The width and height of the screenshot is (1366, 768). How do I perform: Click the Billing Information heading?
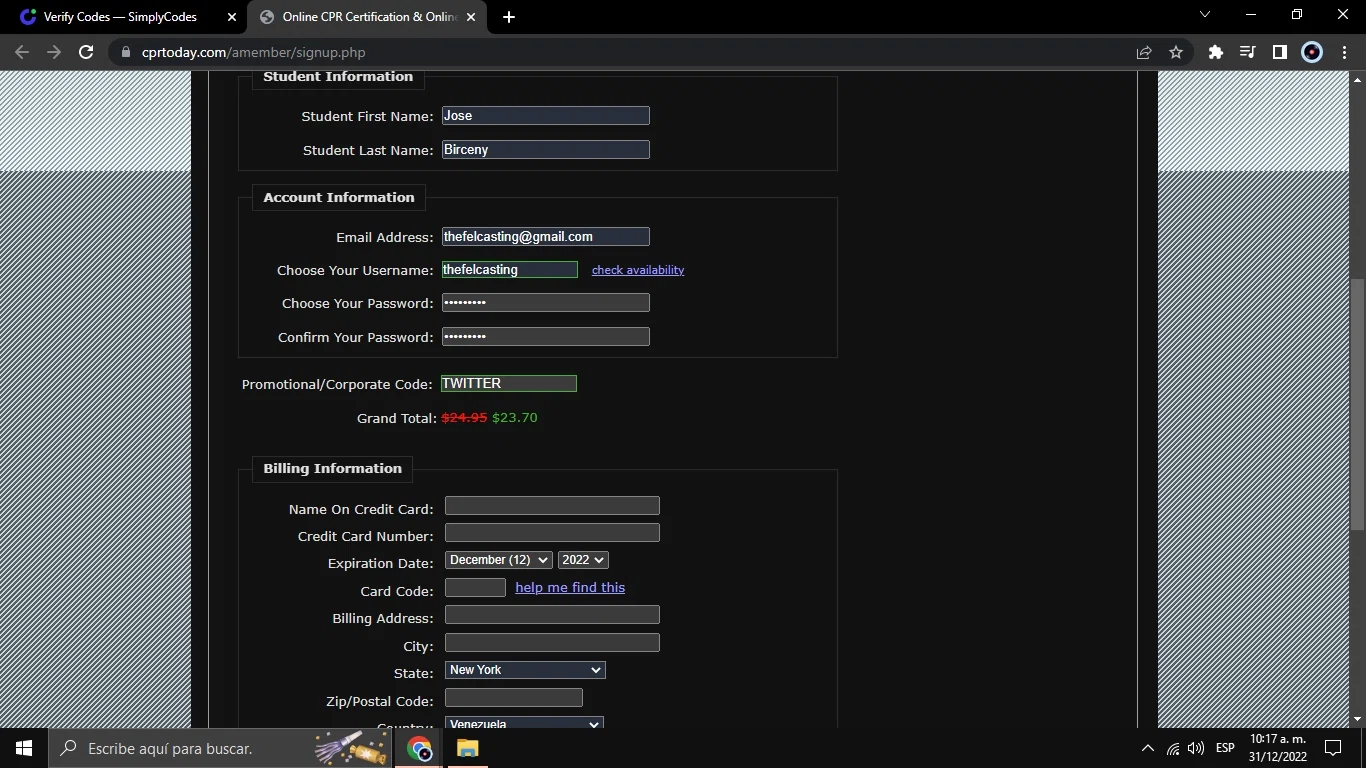pos(333,468)
